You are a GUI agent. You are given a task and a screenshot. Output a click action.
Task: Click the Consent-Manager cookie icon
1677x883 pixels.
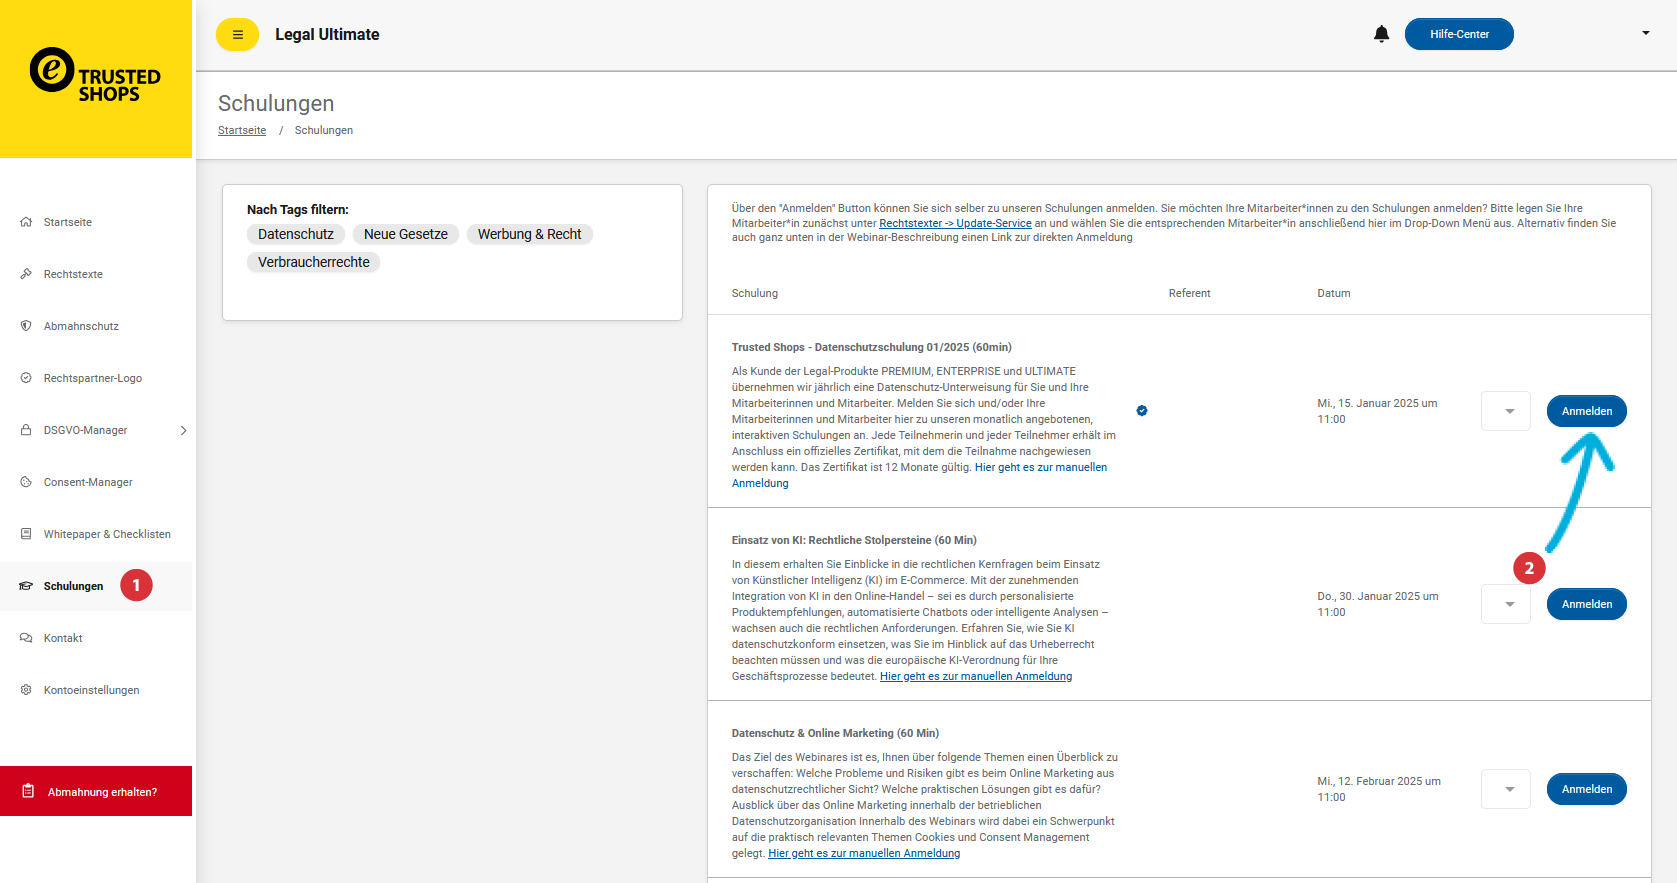[x=26, y=482]
